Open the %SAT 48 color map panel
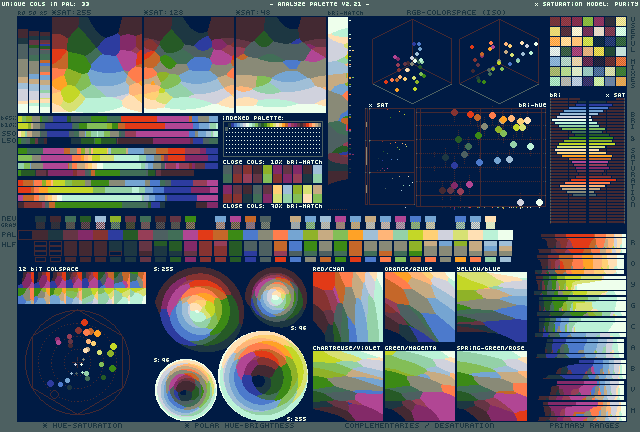Image resolution: width=640 pixels, height=432 pixels. click(x=281, y=65)
